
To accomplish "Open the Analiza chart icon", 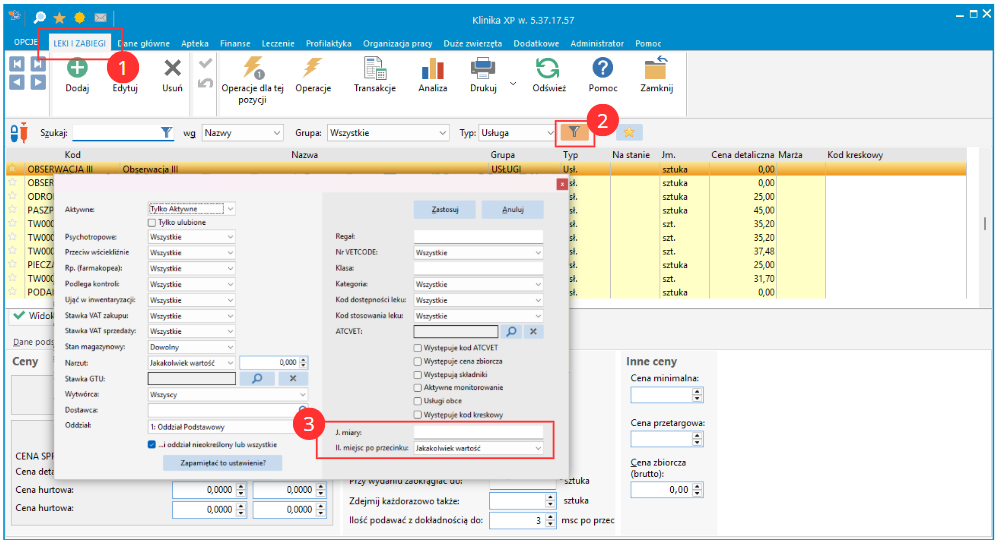I will (432, 69).
